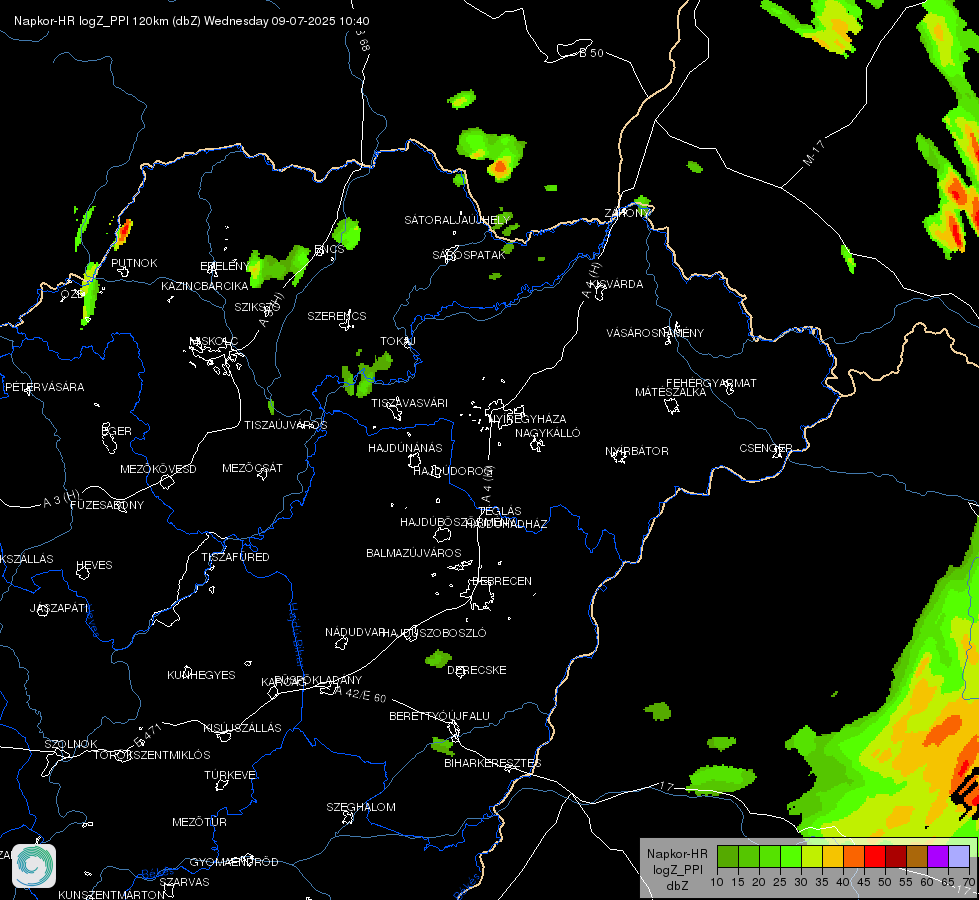
Task: Click the brown 55-60 dBZ legend swatch
Action: (x=917, y=857)
